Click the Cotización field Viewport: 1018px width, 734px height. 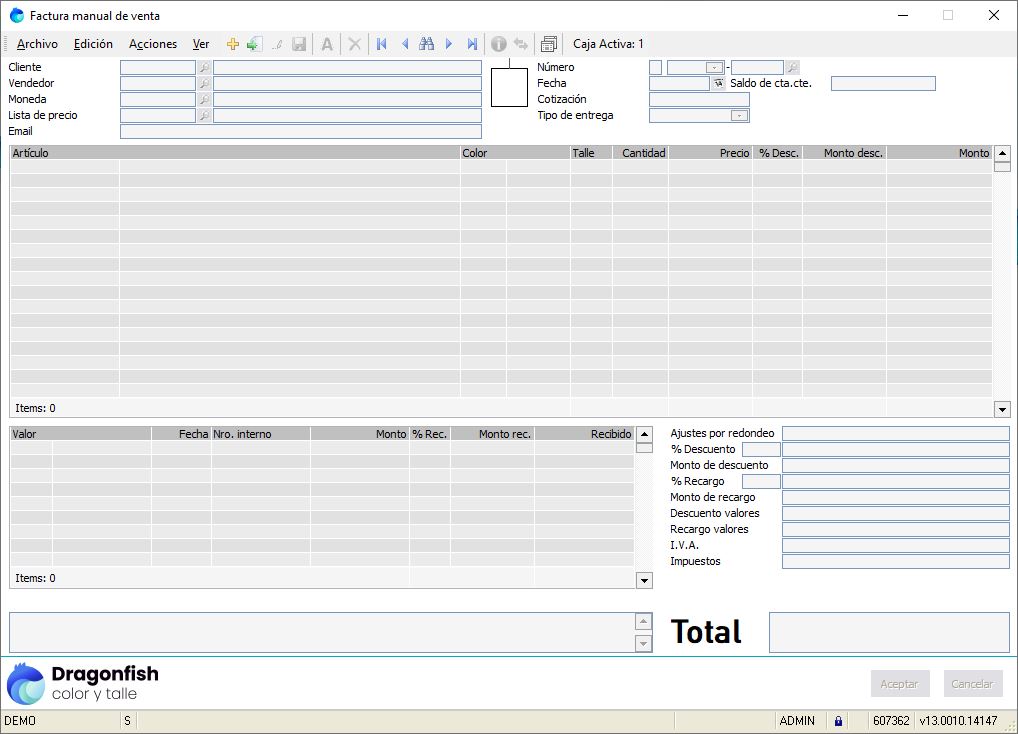(x=699, y=99)
